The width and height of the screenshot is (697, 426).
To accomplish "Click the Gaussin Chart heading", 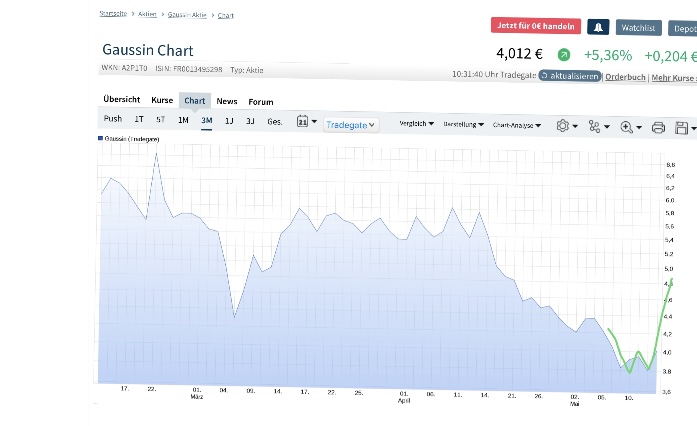I will [148, 50].
